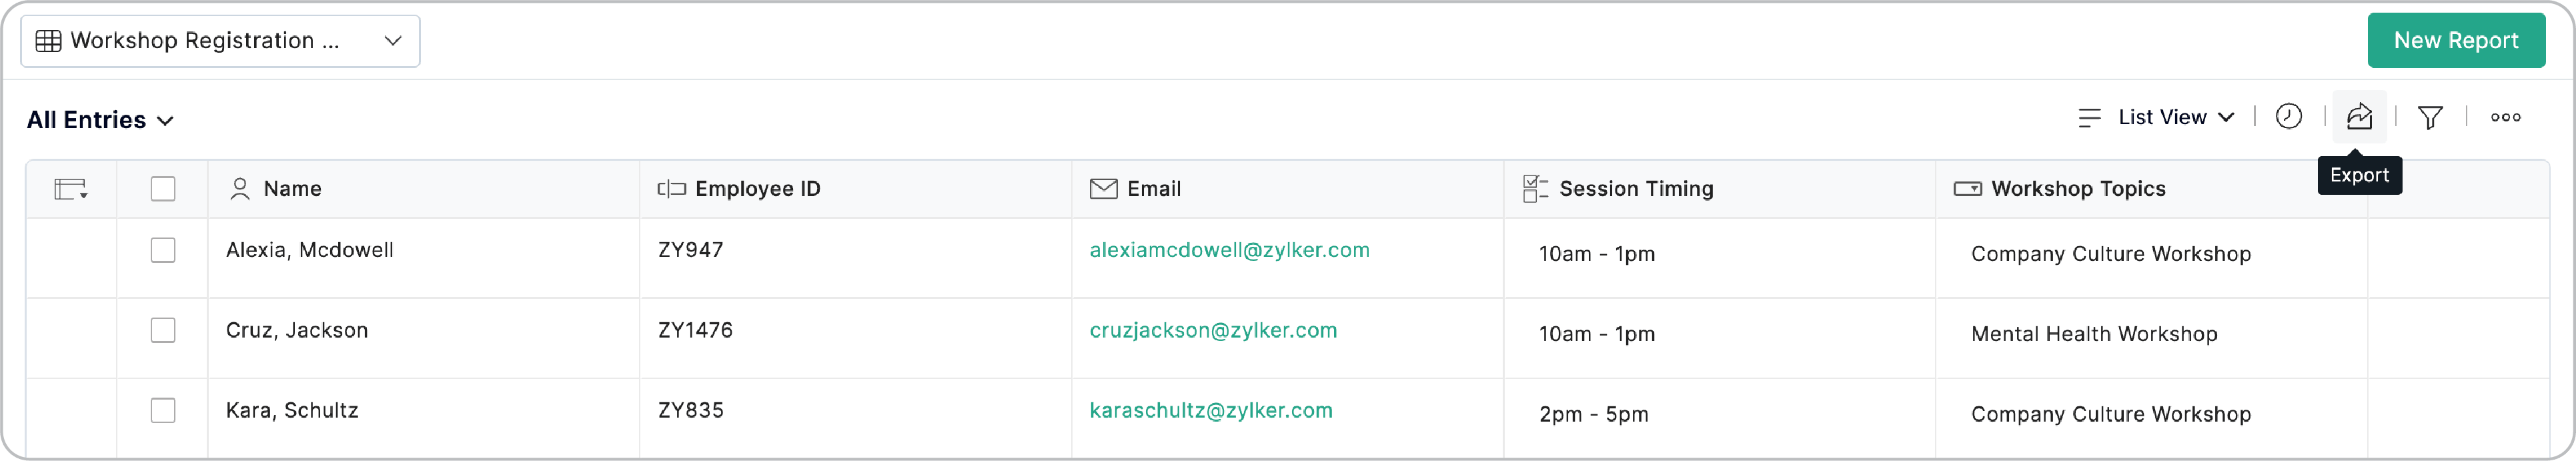
Task: Click the New Report button
Action: tap(2457, 40)
